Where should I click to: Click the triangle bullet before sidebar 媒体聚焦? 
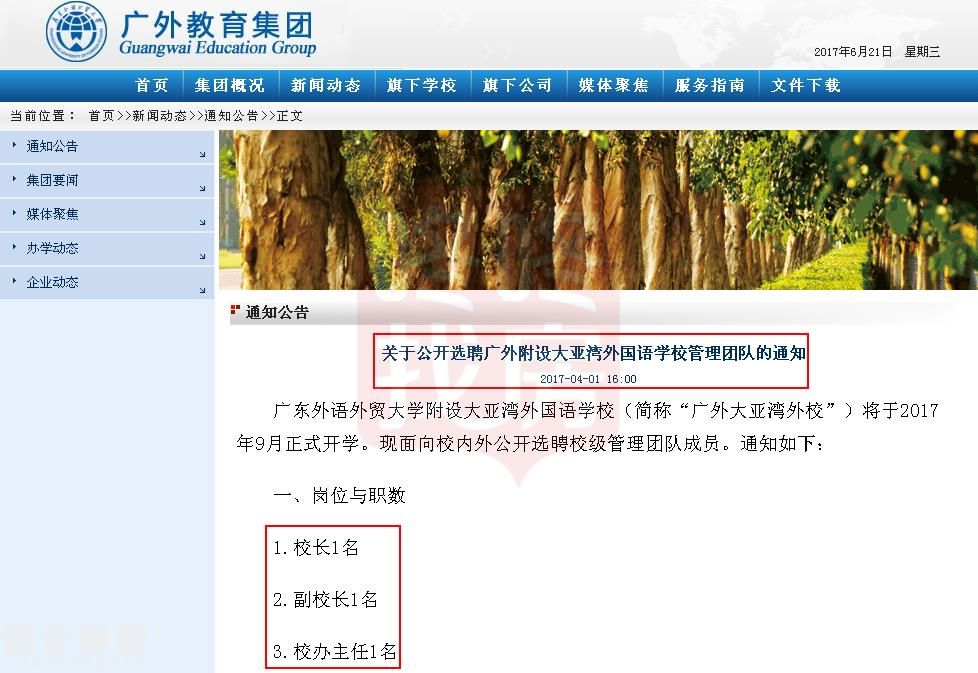click(x=14, y=213)
